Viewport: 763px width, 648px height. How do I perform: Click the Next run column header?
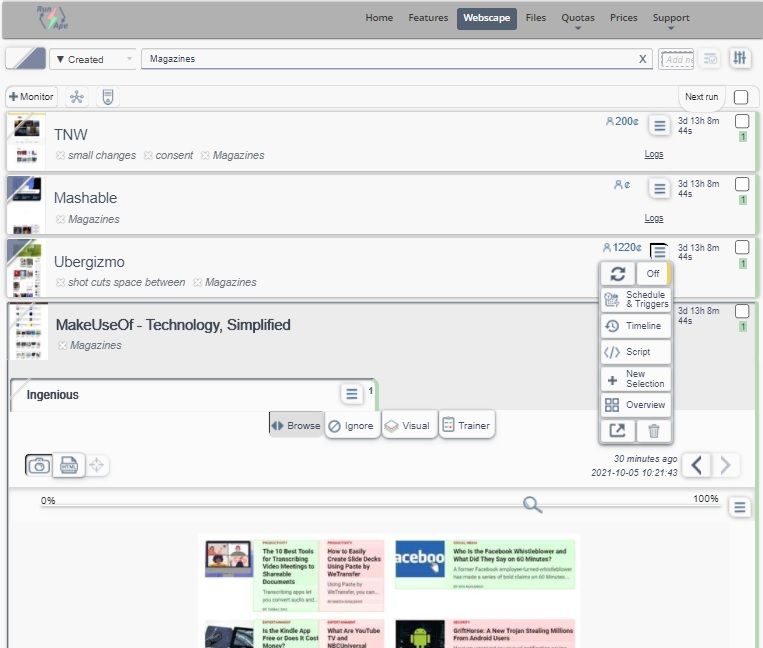click(x=701, y=97)
